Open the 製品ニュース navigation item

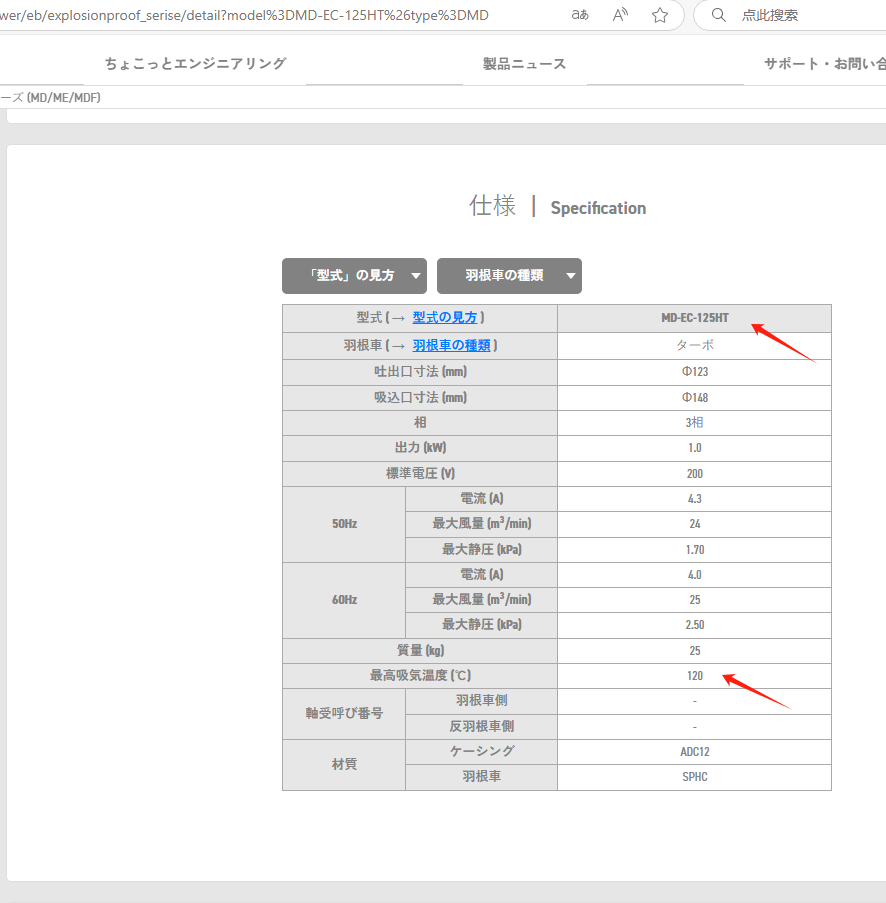[x=524, y=62]
